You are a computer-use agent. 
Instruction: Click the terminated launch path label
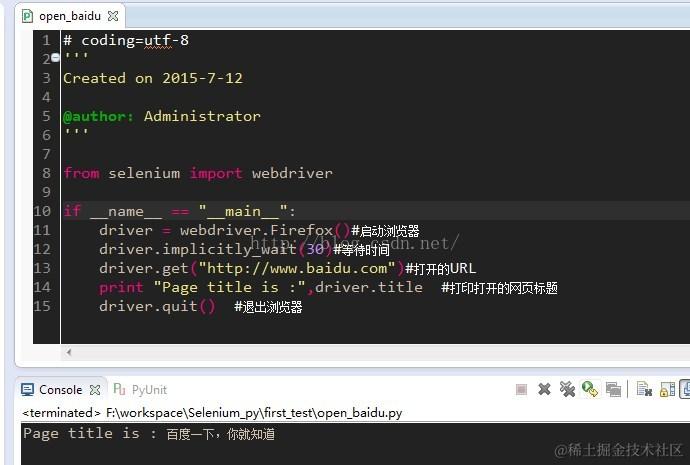tap(212, 413)
